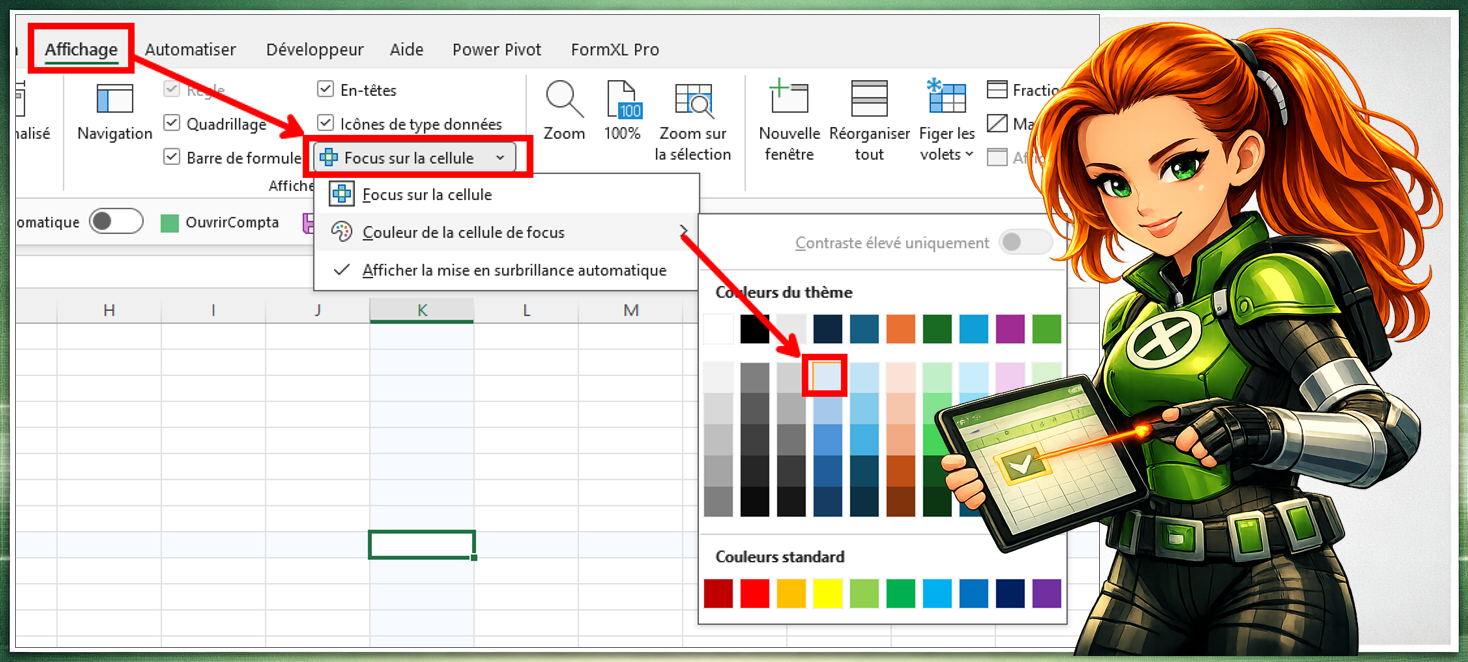The image size is (1468, 662).
Task: Set zoom to 100% icon
Action: [622, 101]
